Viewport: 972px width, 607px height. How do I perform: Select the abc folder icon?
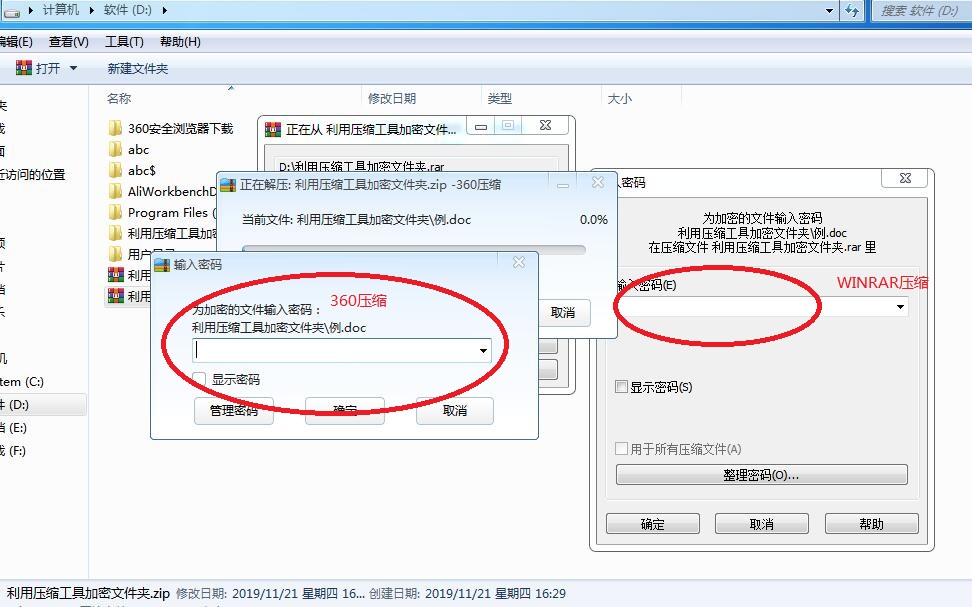pos(115,149)
